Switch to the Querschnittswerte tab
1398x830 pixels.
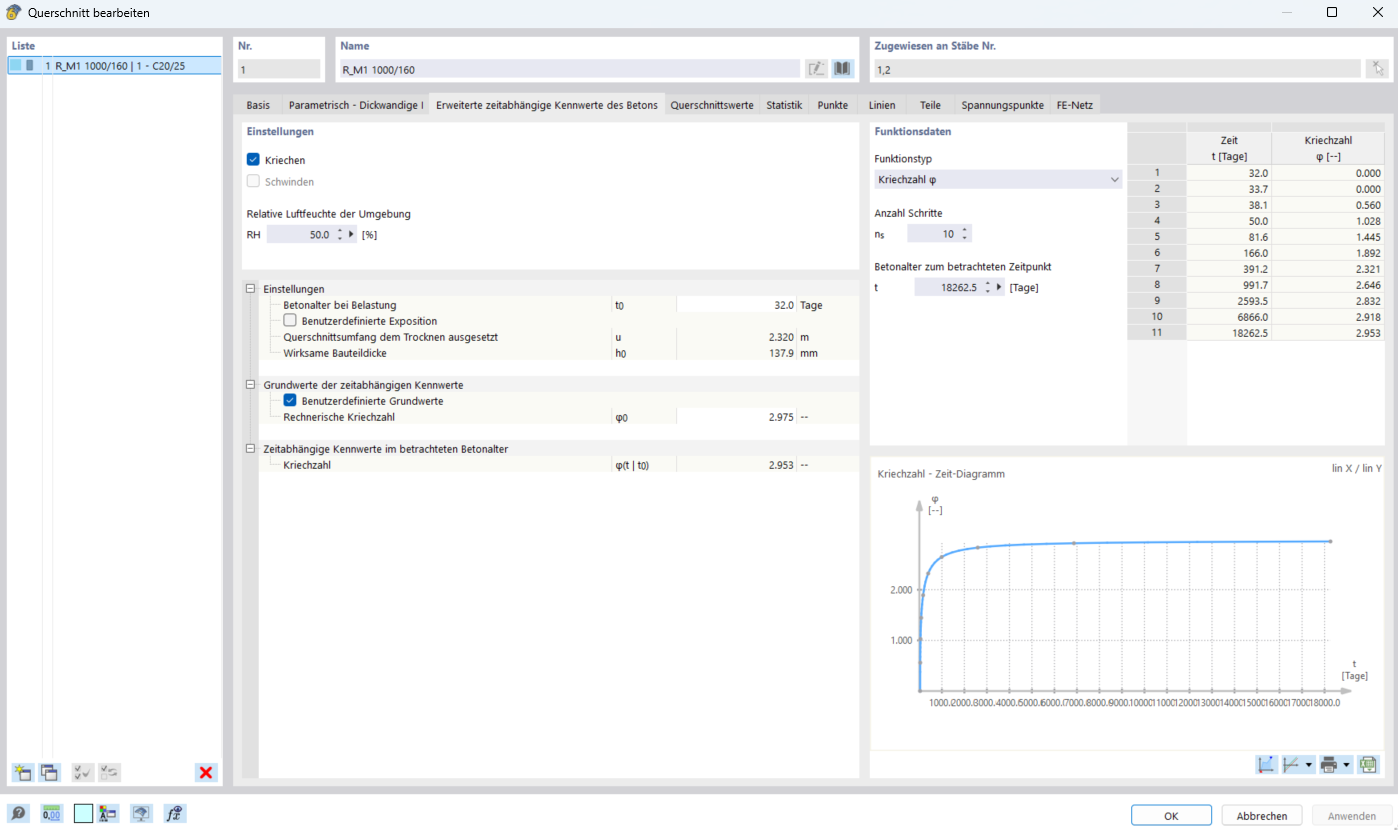712,105
